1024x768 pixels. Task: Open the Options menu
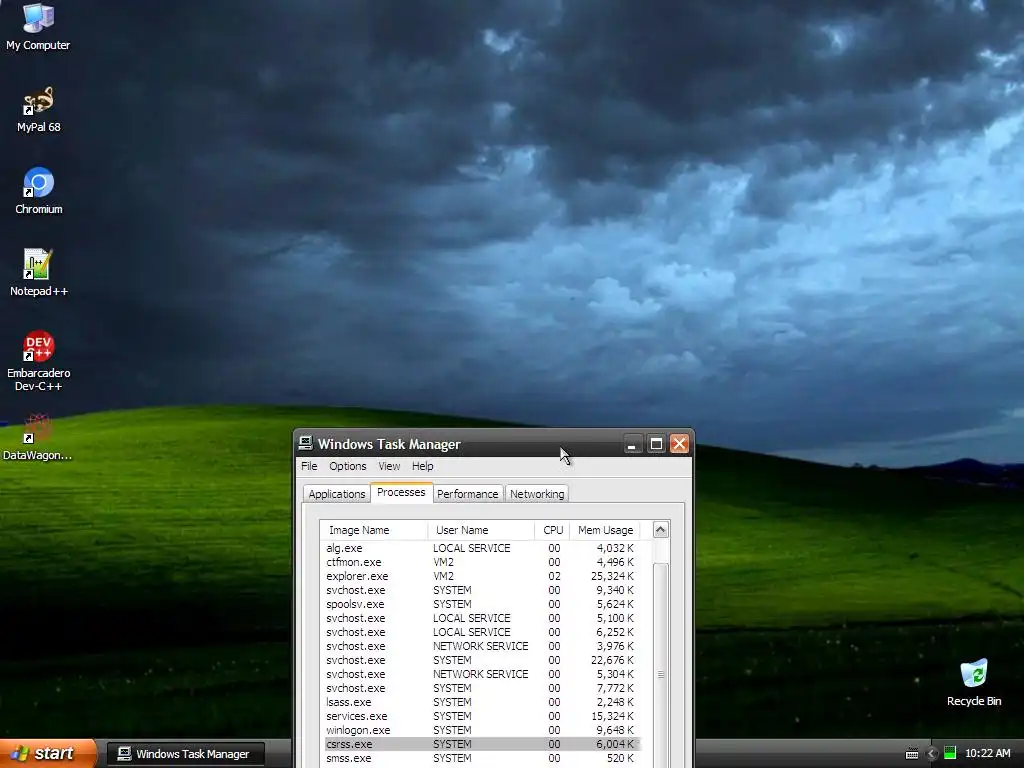pyautogui.click(x=347, y=466)
